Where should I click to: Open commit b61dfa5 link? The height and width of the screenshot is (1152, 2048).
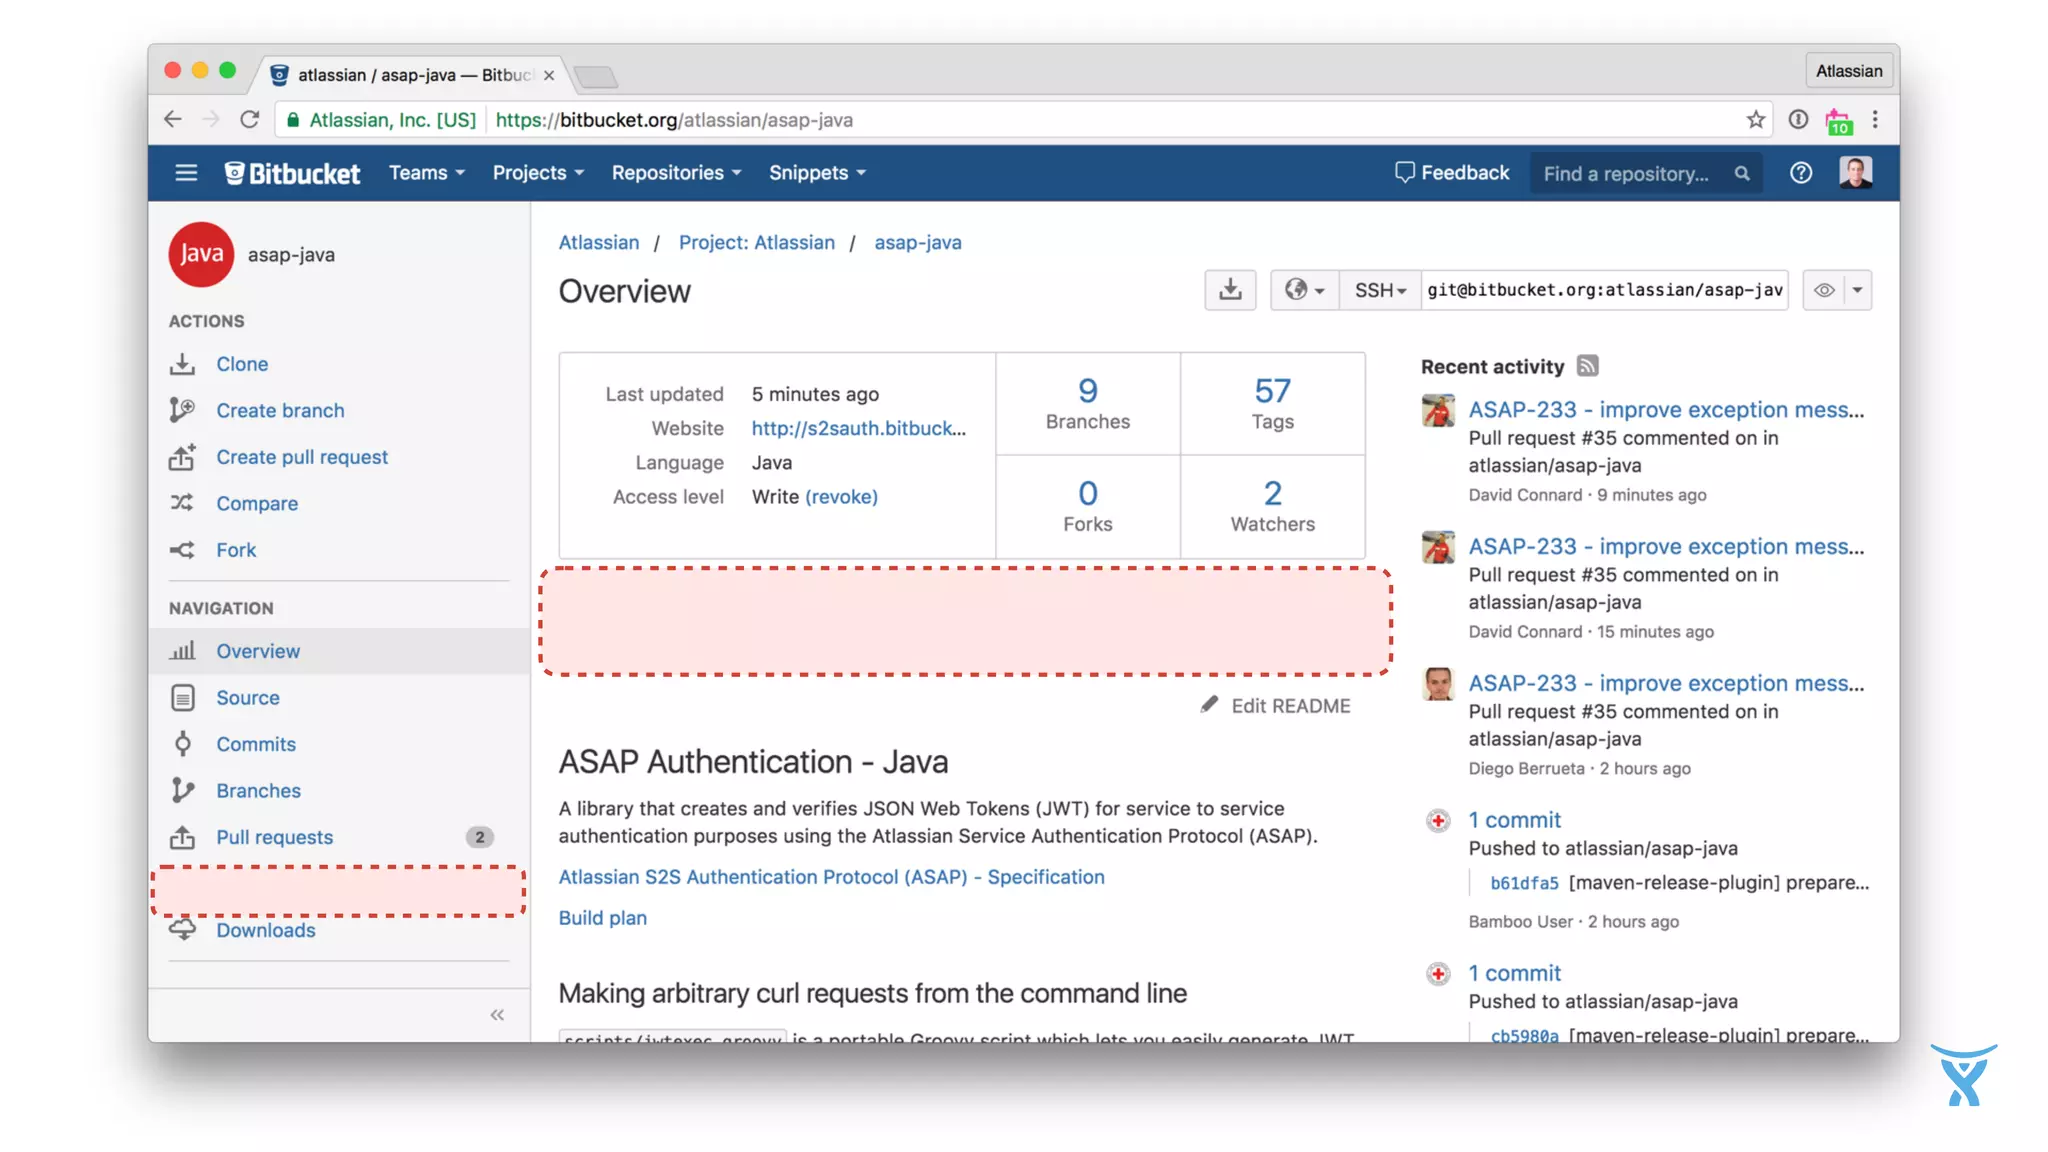[x=1524, y=883]
